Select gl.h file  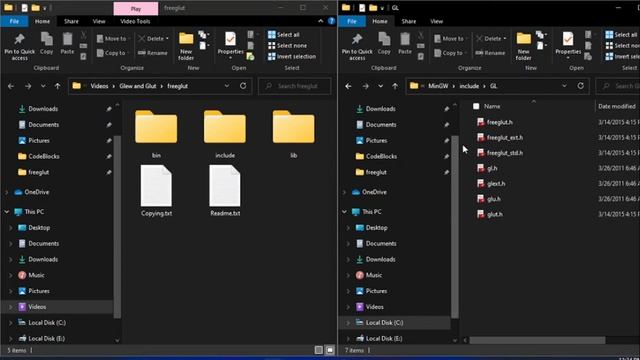pyautogui.click(x=487, y=168)
